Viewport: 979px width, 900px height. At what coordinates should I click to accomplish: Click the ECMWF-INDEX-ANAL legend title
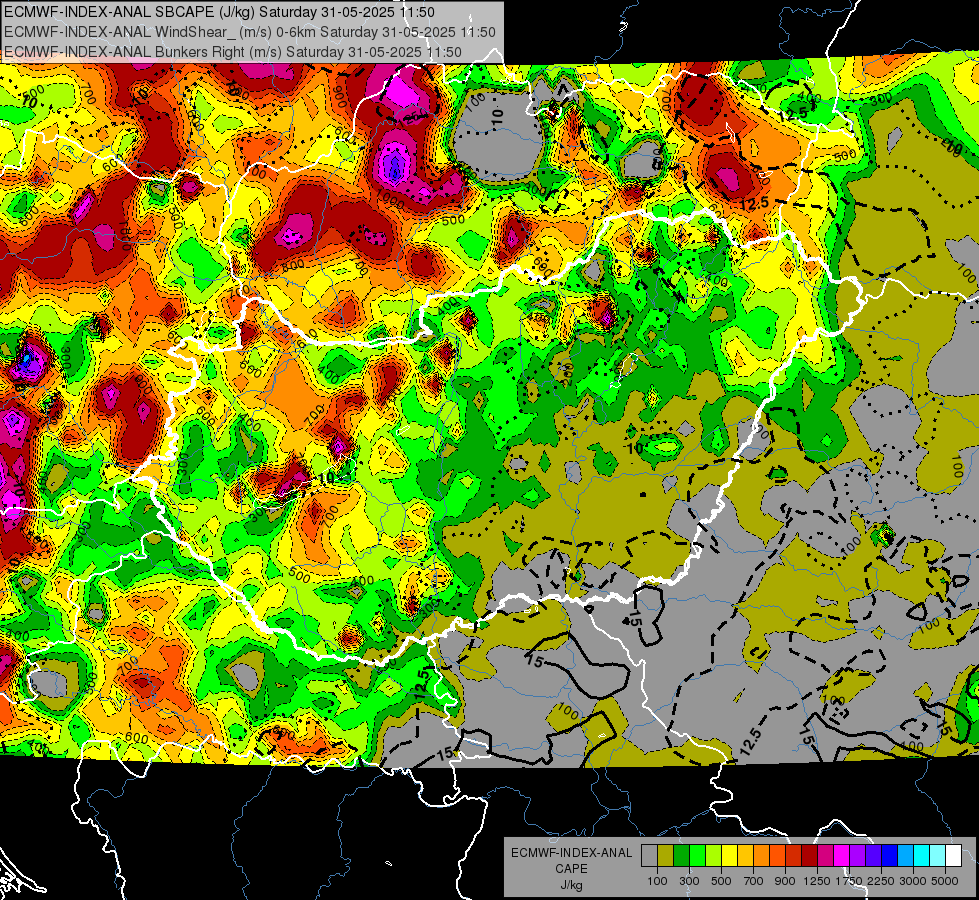click(571, 853)
